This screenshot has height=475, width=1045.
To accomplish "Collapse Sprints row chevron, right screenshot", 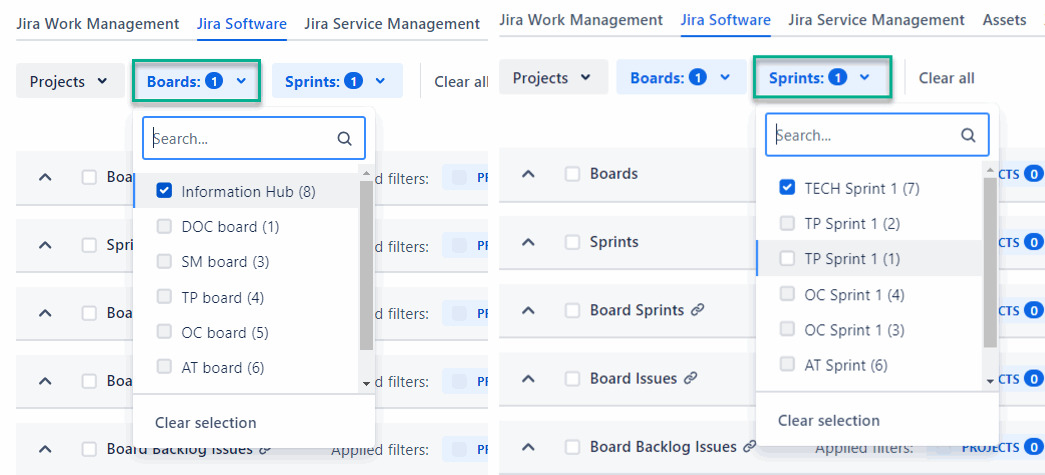I will [528, 242].
